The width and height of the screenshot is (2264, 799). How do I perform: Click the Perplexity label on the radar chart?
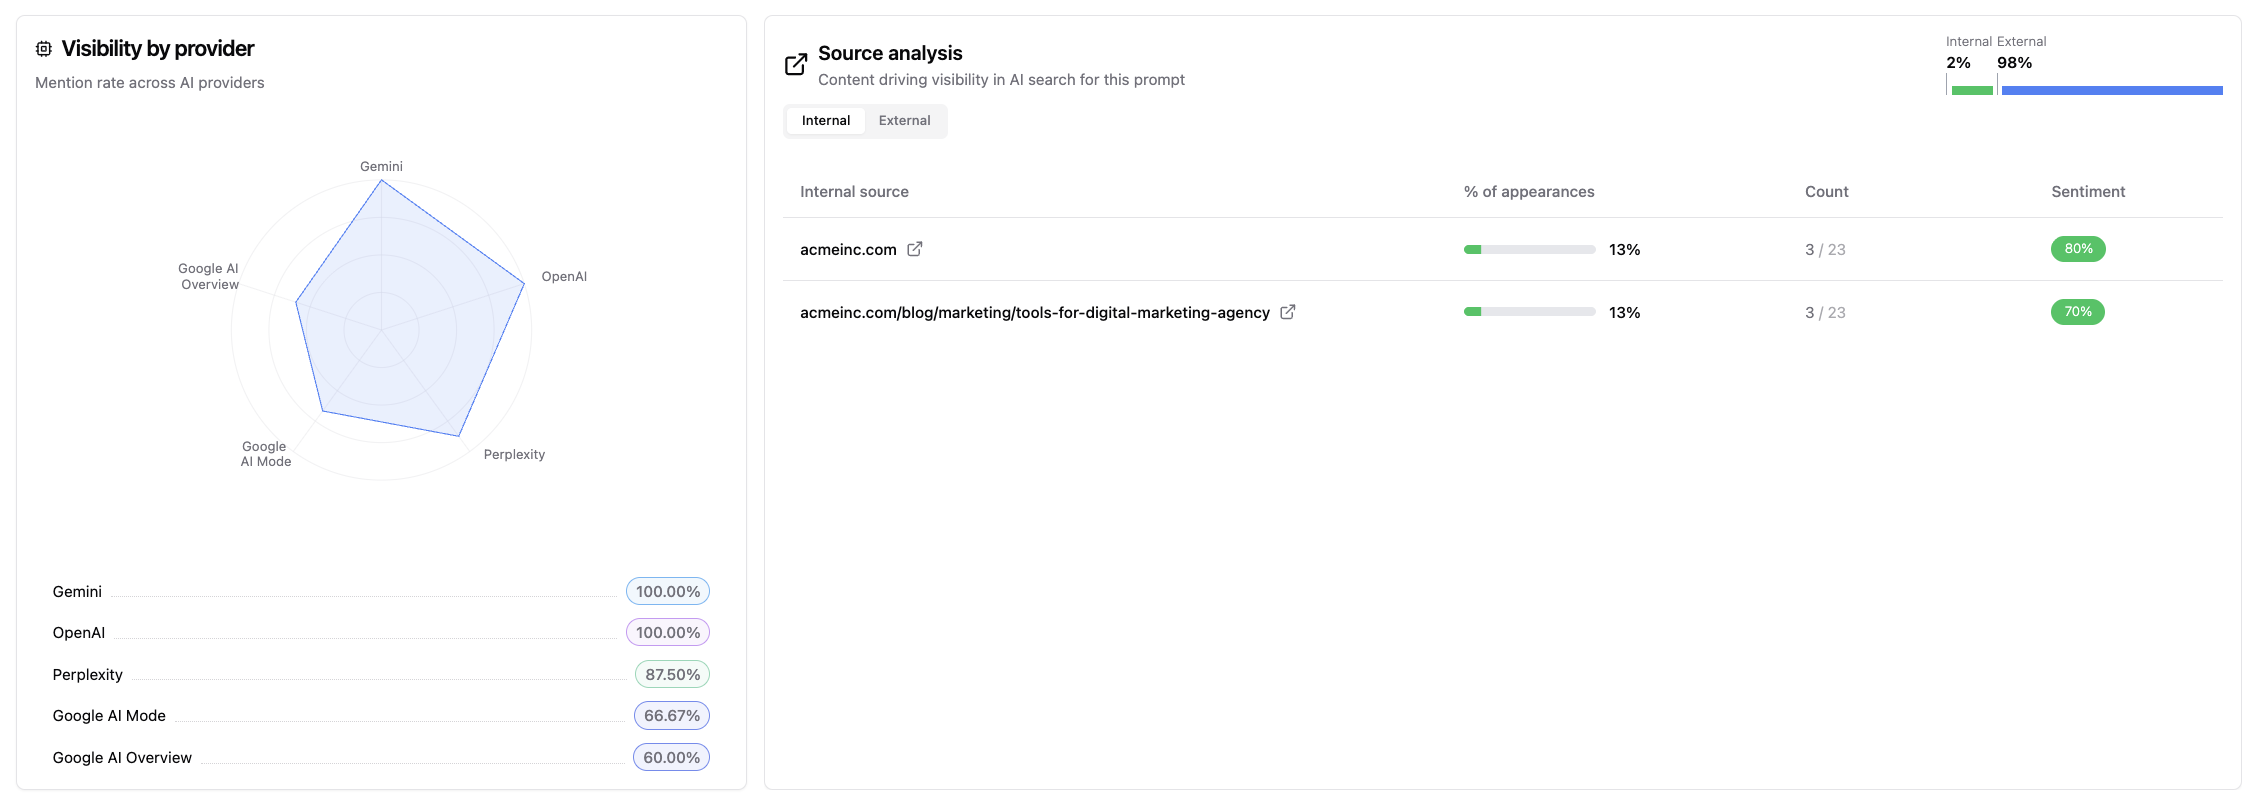[x=514, y=455]
